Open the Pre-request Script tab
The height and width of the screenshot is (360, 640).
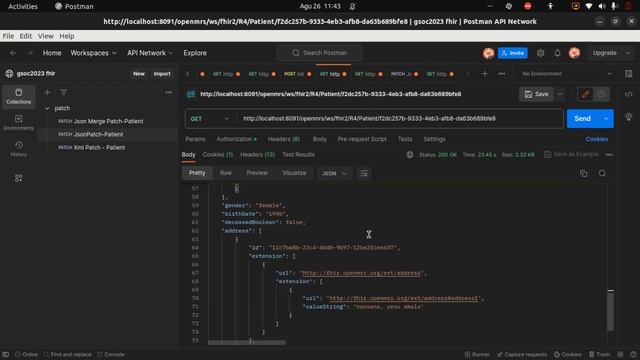[362, 139]
